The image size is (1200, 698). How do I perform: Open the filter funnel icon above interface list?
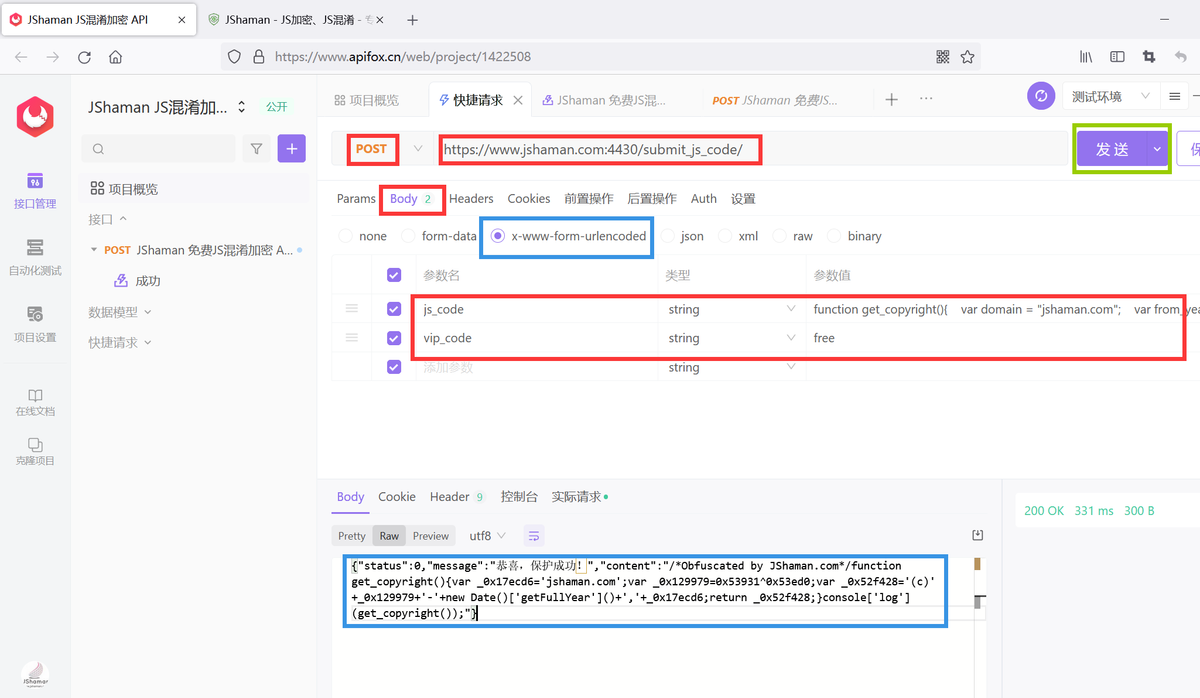click(258, 148)
